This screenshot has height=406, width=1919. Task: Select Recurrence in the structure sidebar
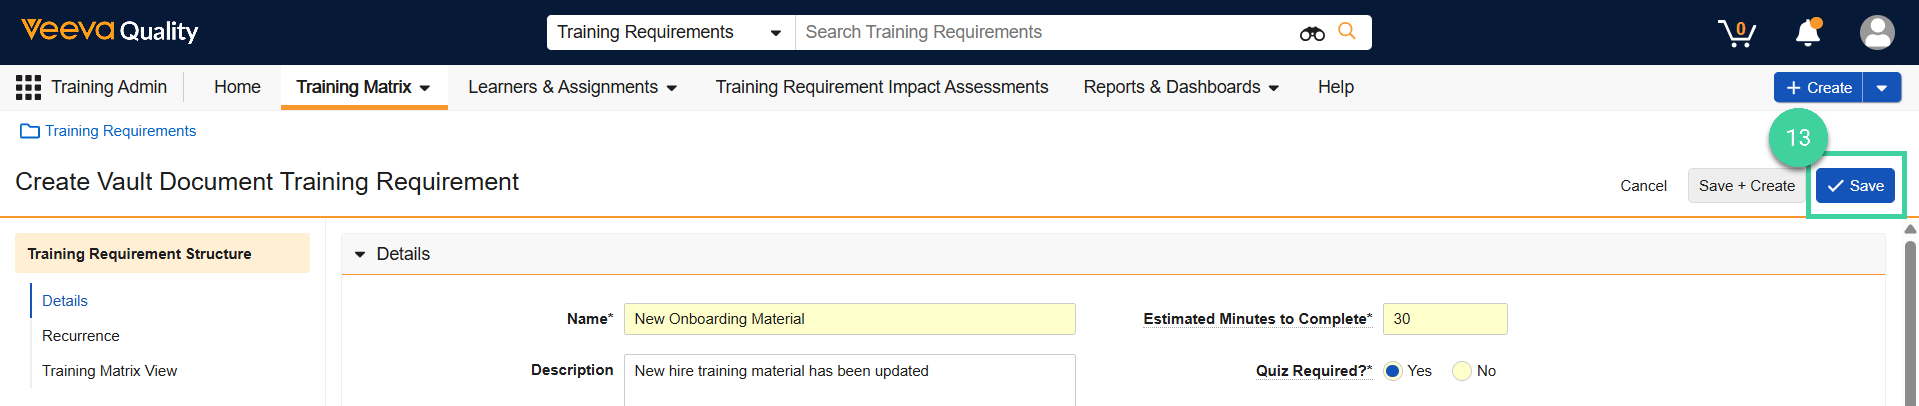[81, 336]
